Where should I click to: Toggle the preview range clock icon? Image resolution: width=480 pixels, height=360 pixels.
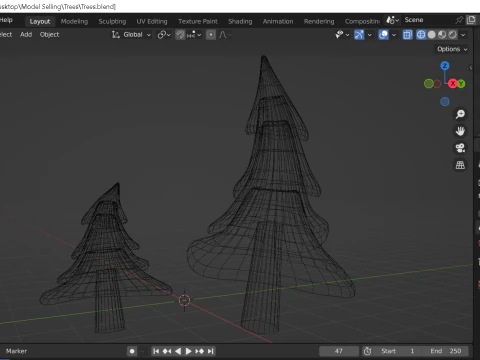367,351
